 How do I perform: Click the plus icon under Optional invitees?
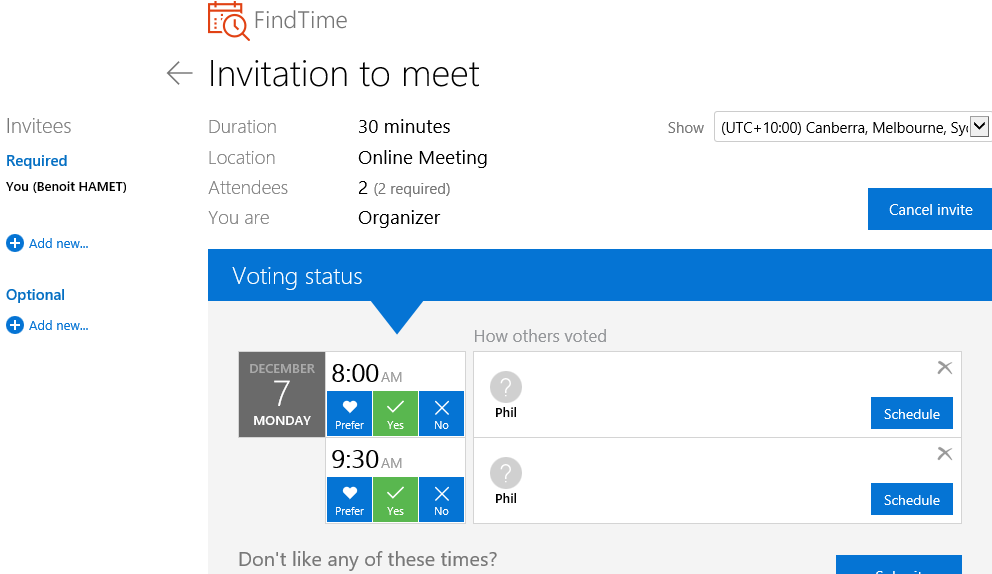pos(15,325)
